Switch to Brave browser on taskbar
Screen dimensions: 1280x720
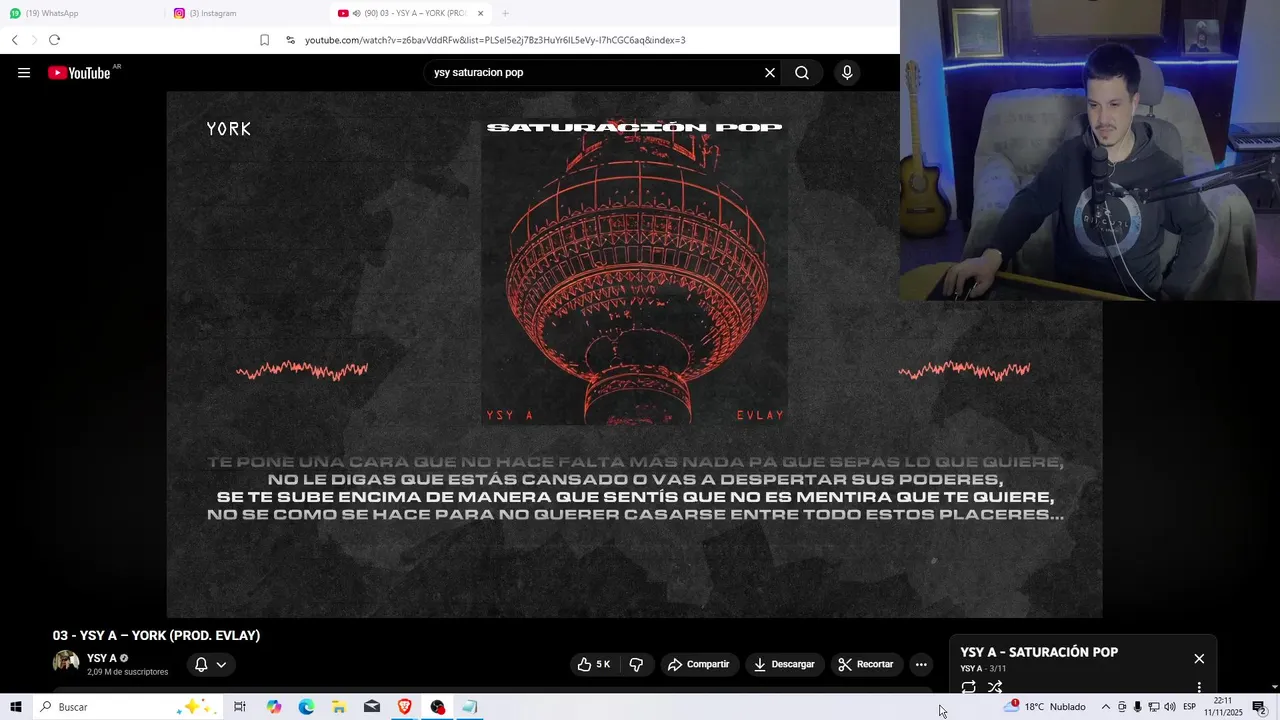405,707
